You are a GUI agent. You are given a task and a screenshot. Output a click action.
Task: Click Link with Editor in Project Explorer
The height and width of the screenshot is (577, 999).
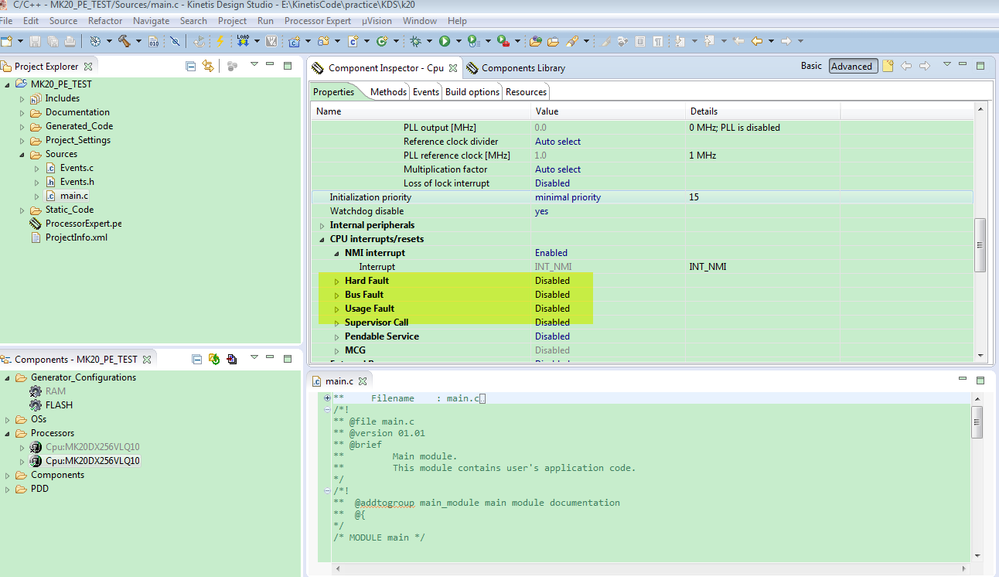208,66
